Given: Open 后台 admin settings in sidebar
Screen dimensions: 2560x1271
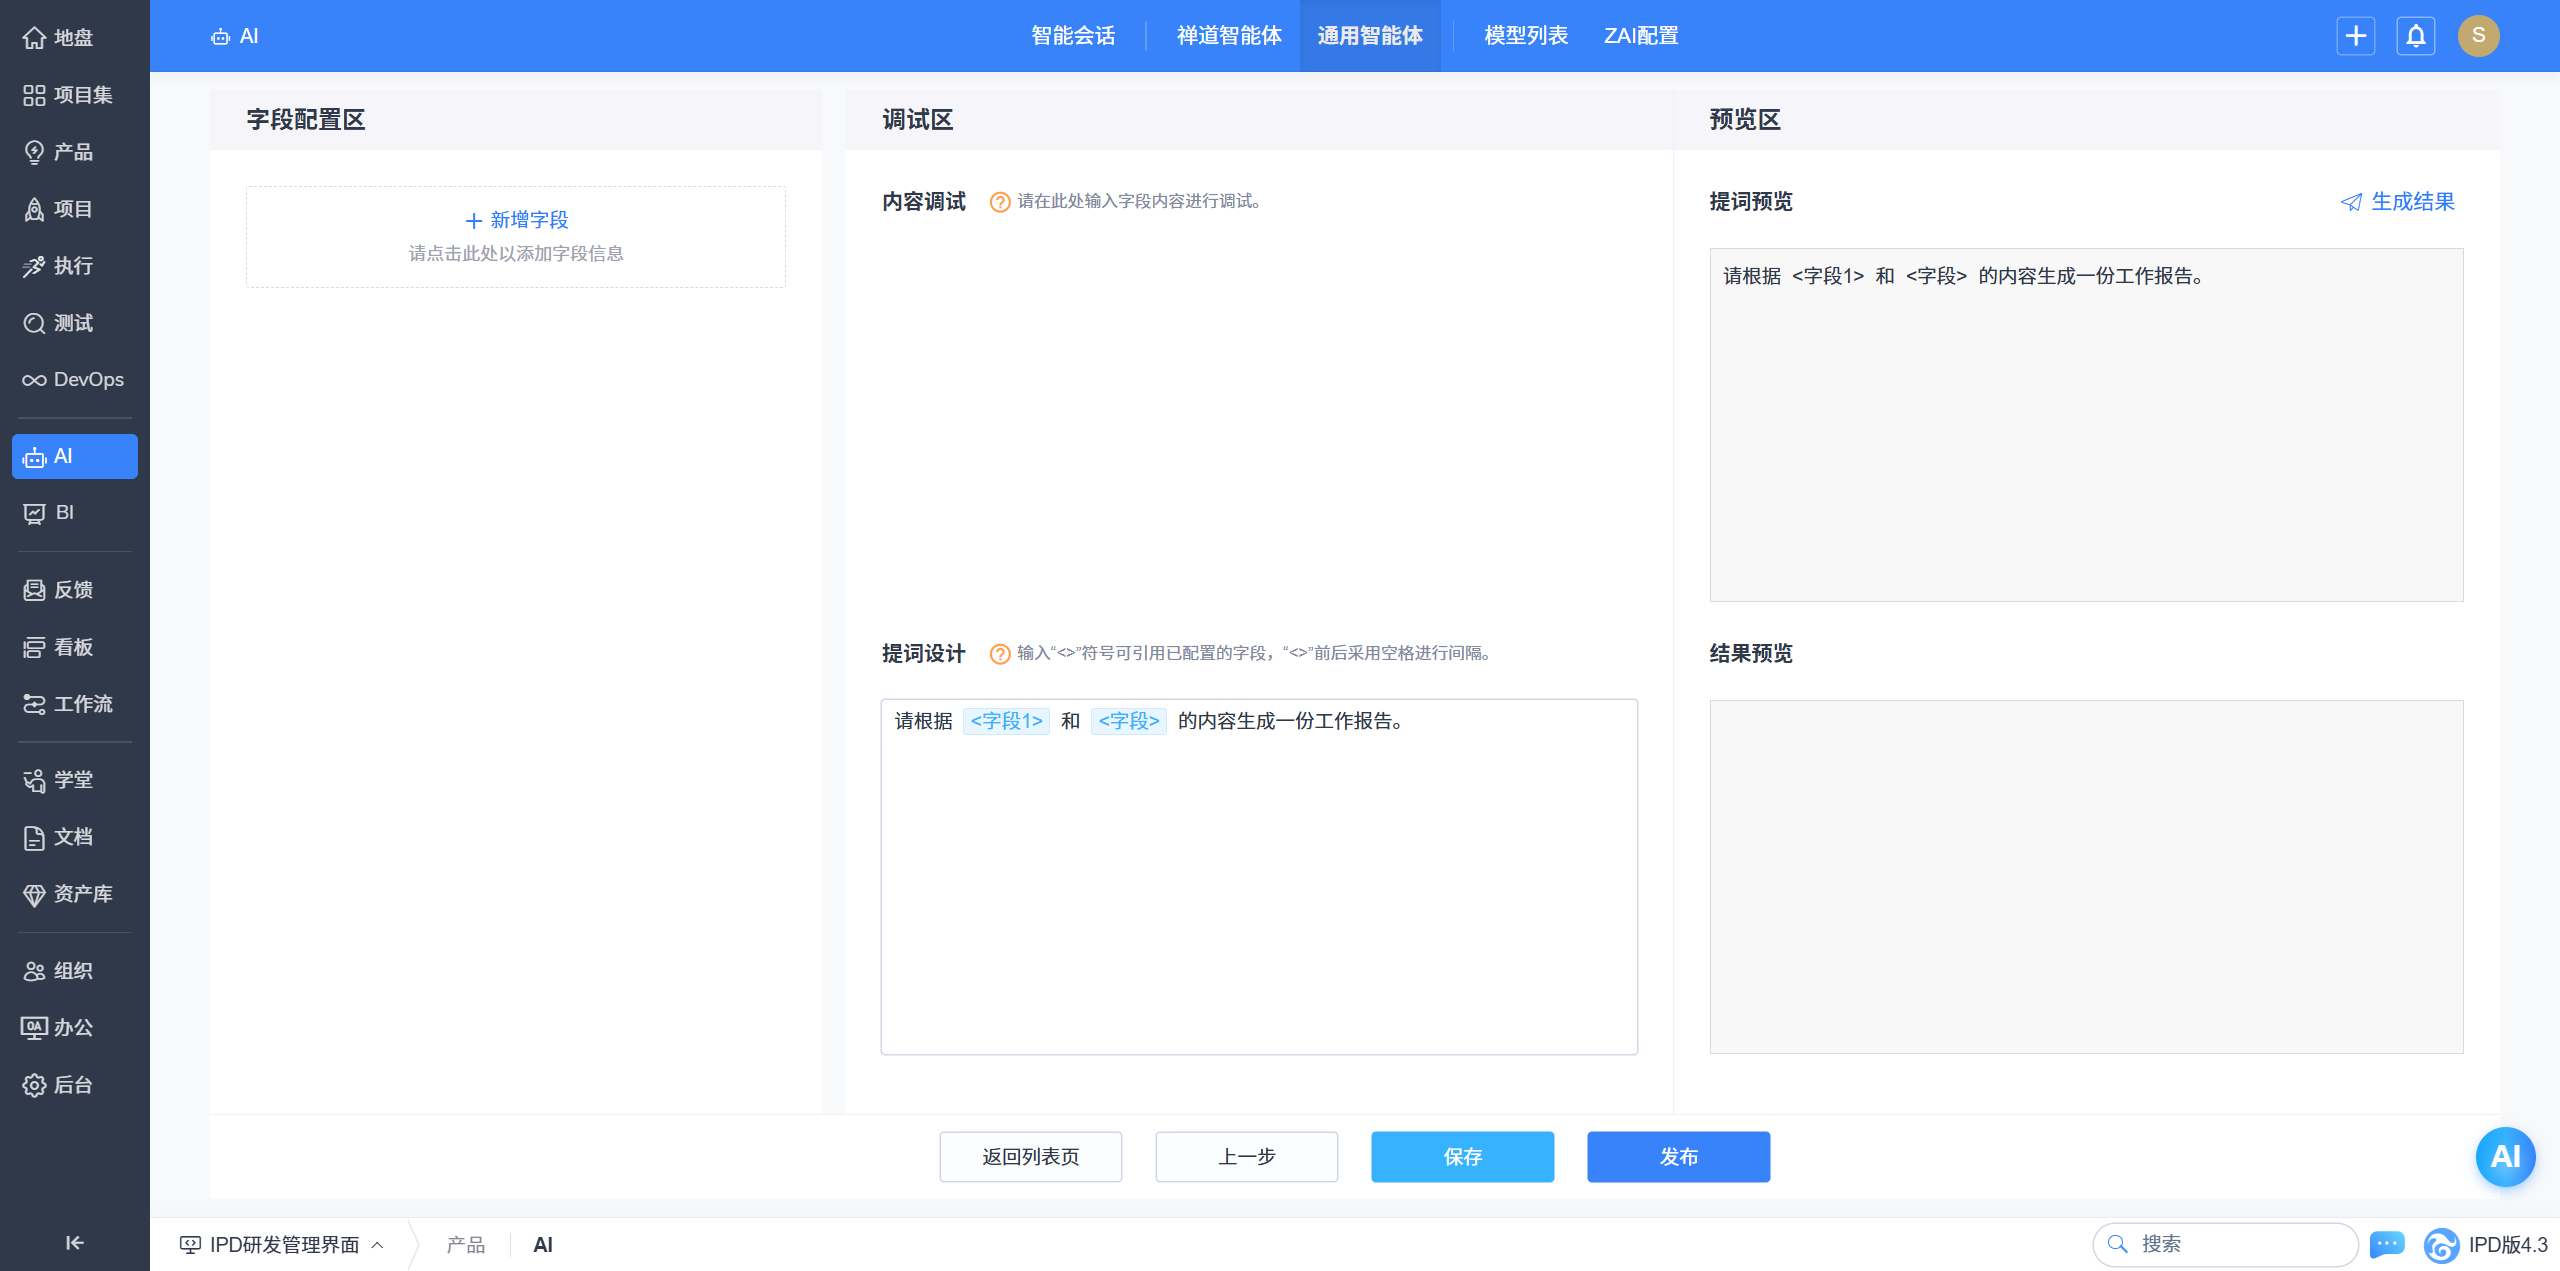Looking at the screenshot, I should click(74, 1085).
